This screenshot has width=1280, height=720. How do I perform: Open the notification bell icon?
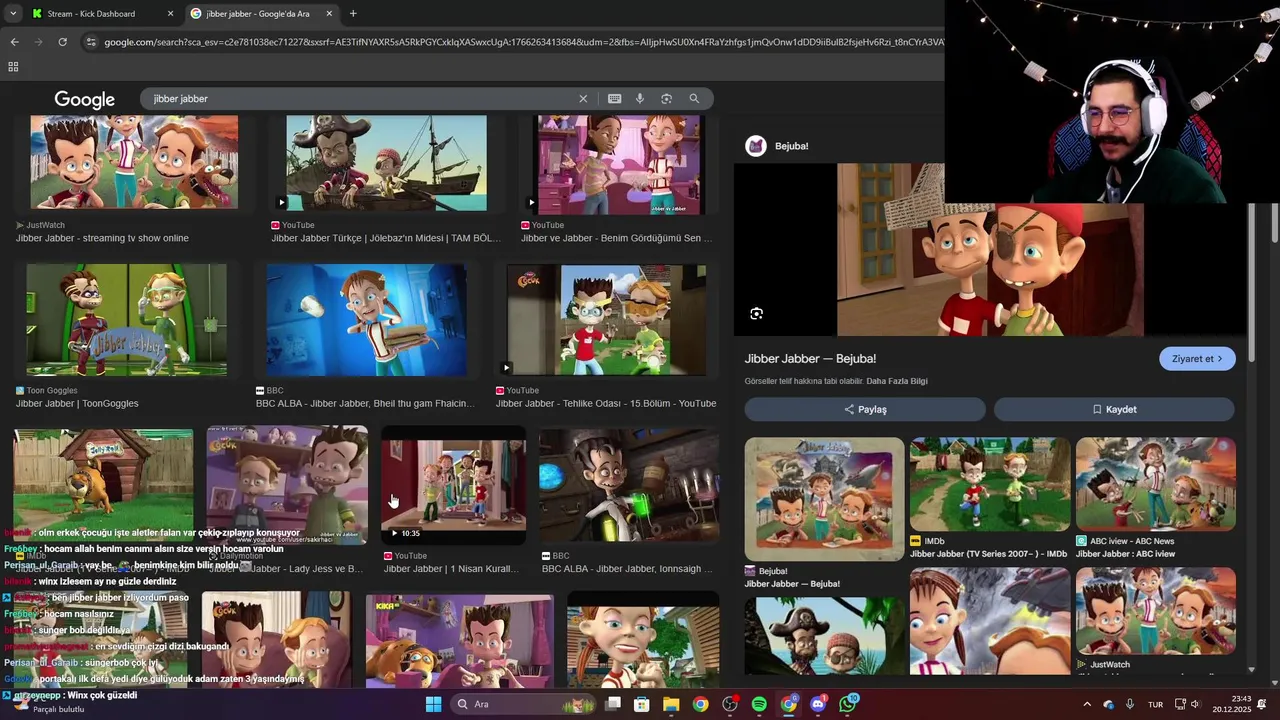point(1262,704)
